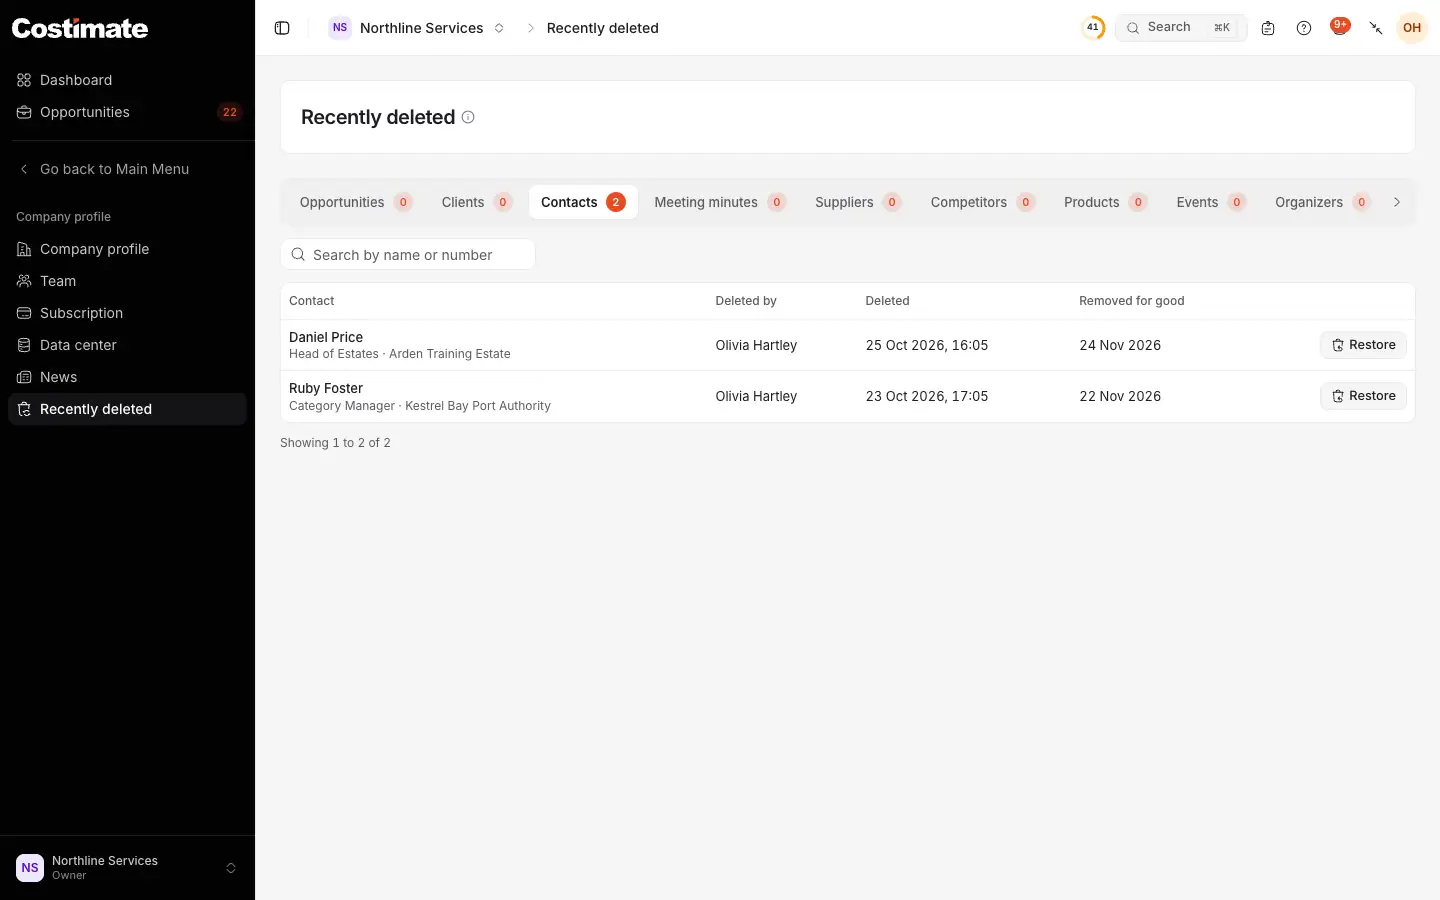Click the info icon beside Recently deleted title
This screenshot has height=900, width=1440.
(468, 117)
